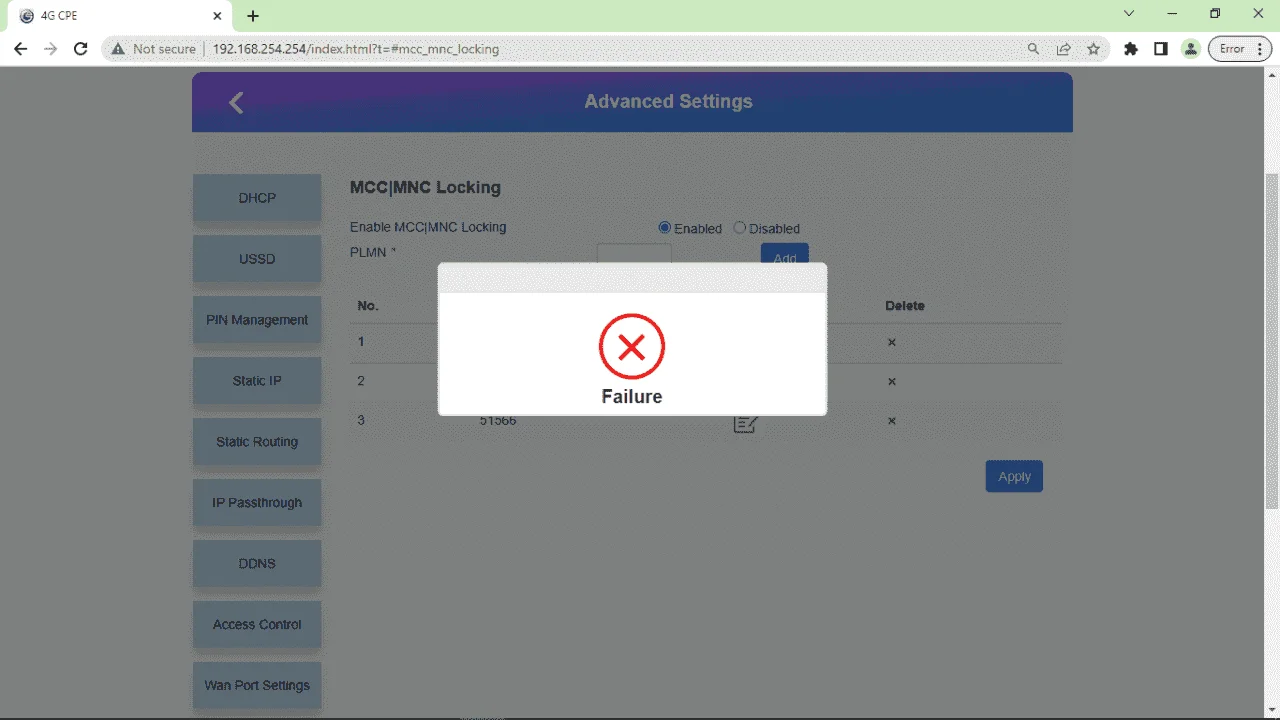Delete row 3 PLMN entry
This screenshot has height=720, width=1280.
[892, 420]
